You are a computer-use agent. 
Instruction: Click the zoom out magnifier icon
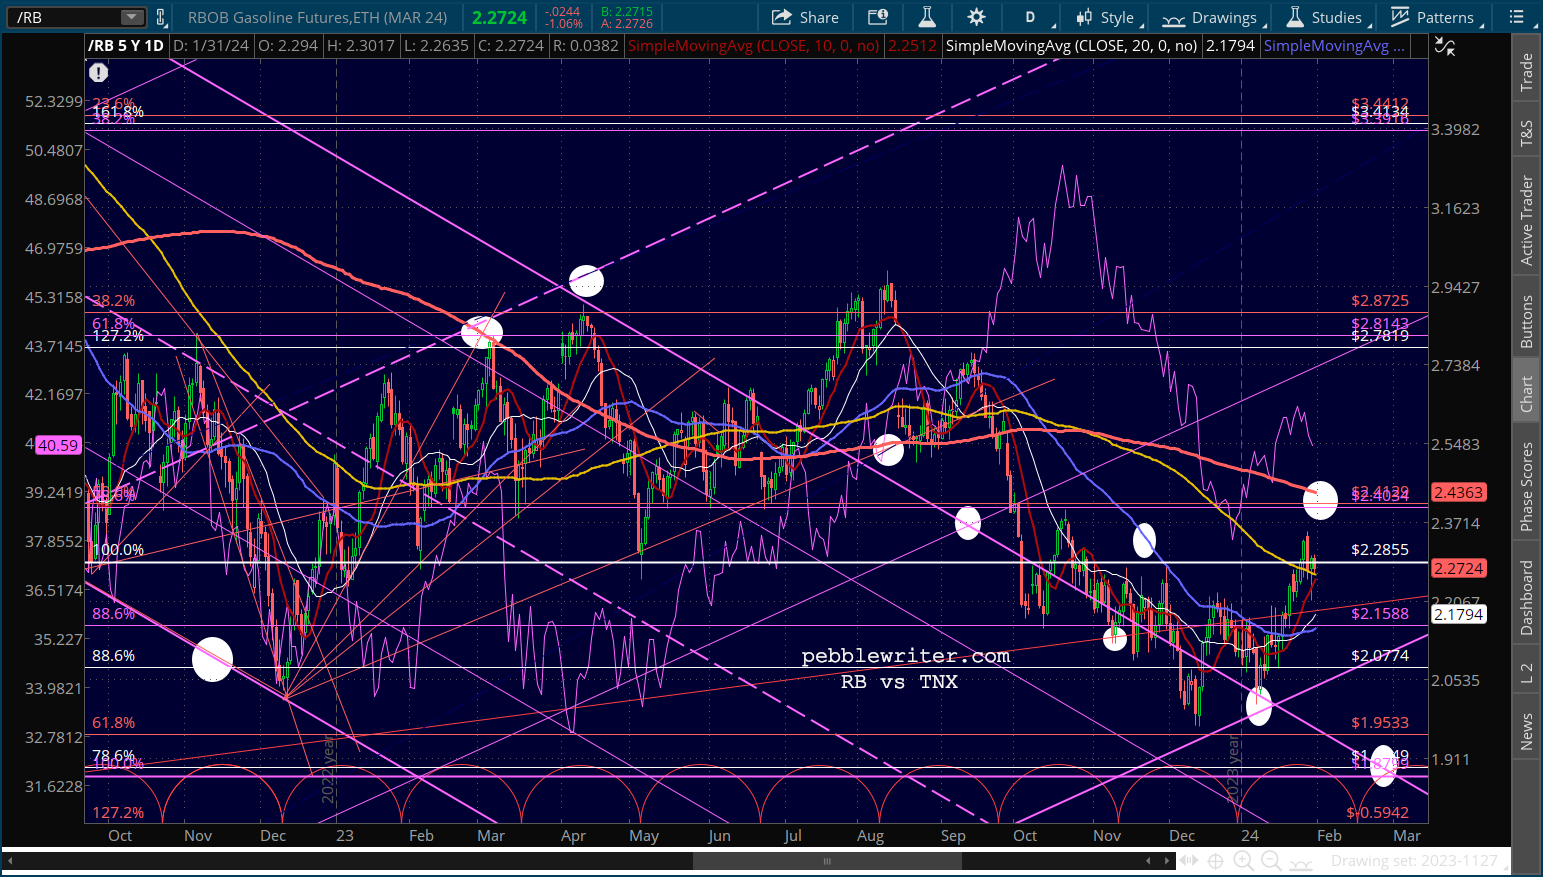(1271, 861)
